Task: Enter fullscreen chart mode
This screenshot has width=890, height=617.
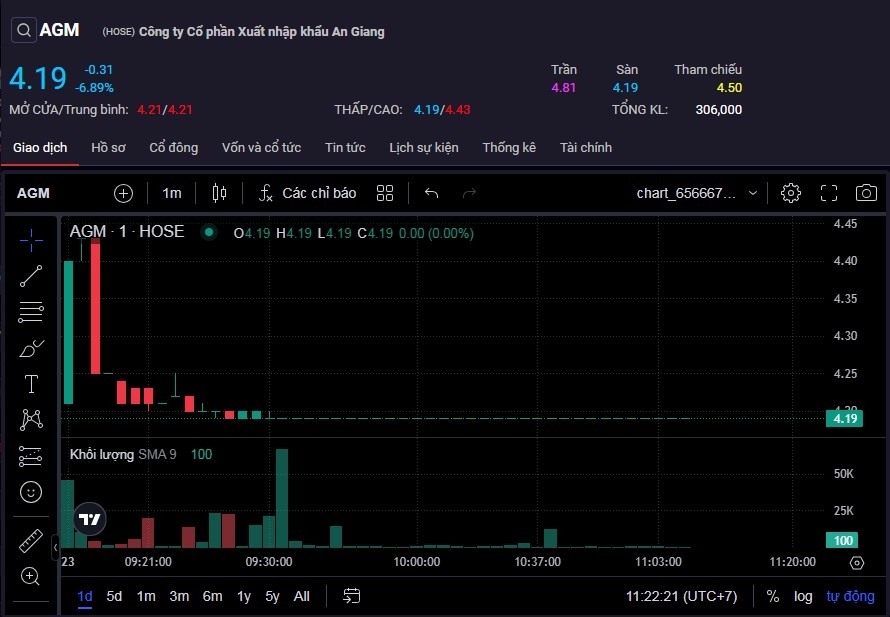Action: pos(829,193)
